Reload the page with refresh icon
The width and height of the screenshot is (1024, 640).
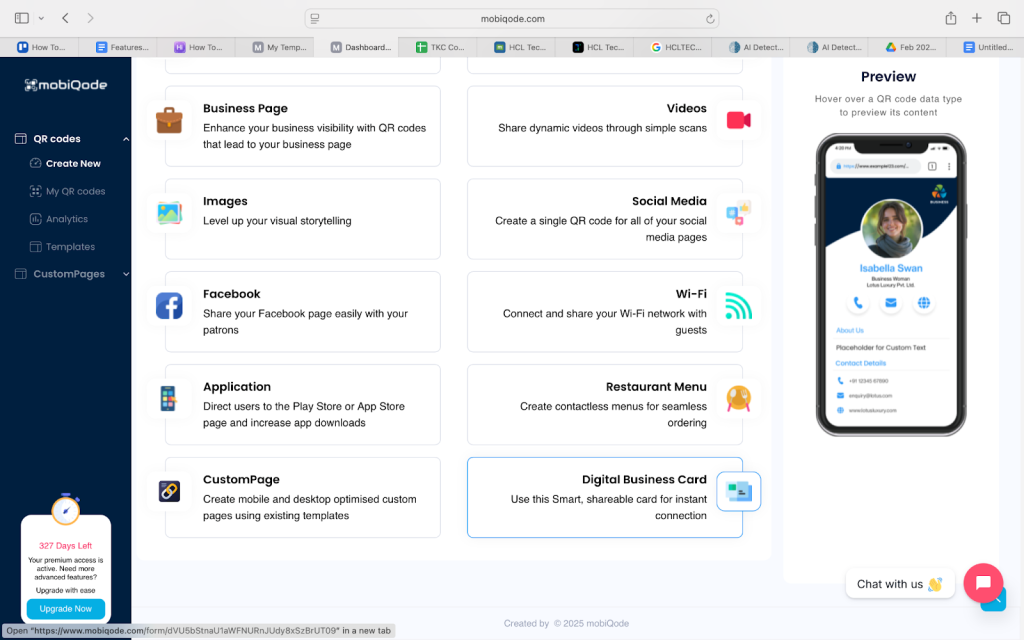(710, 18)
